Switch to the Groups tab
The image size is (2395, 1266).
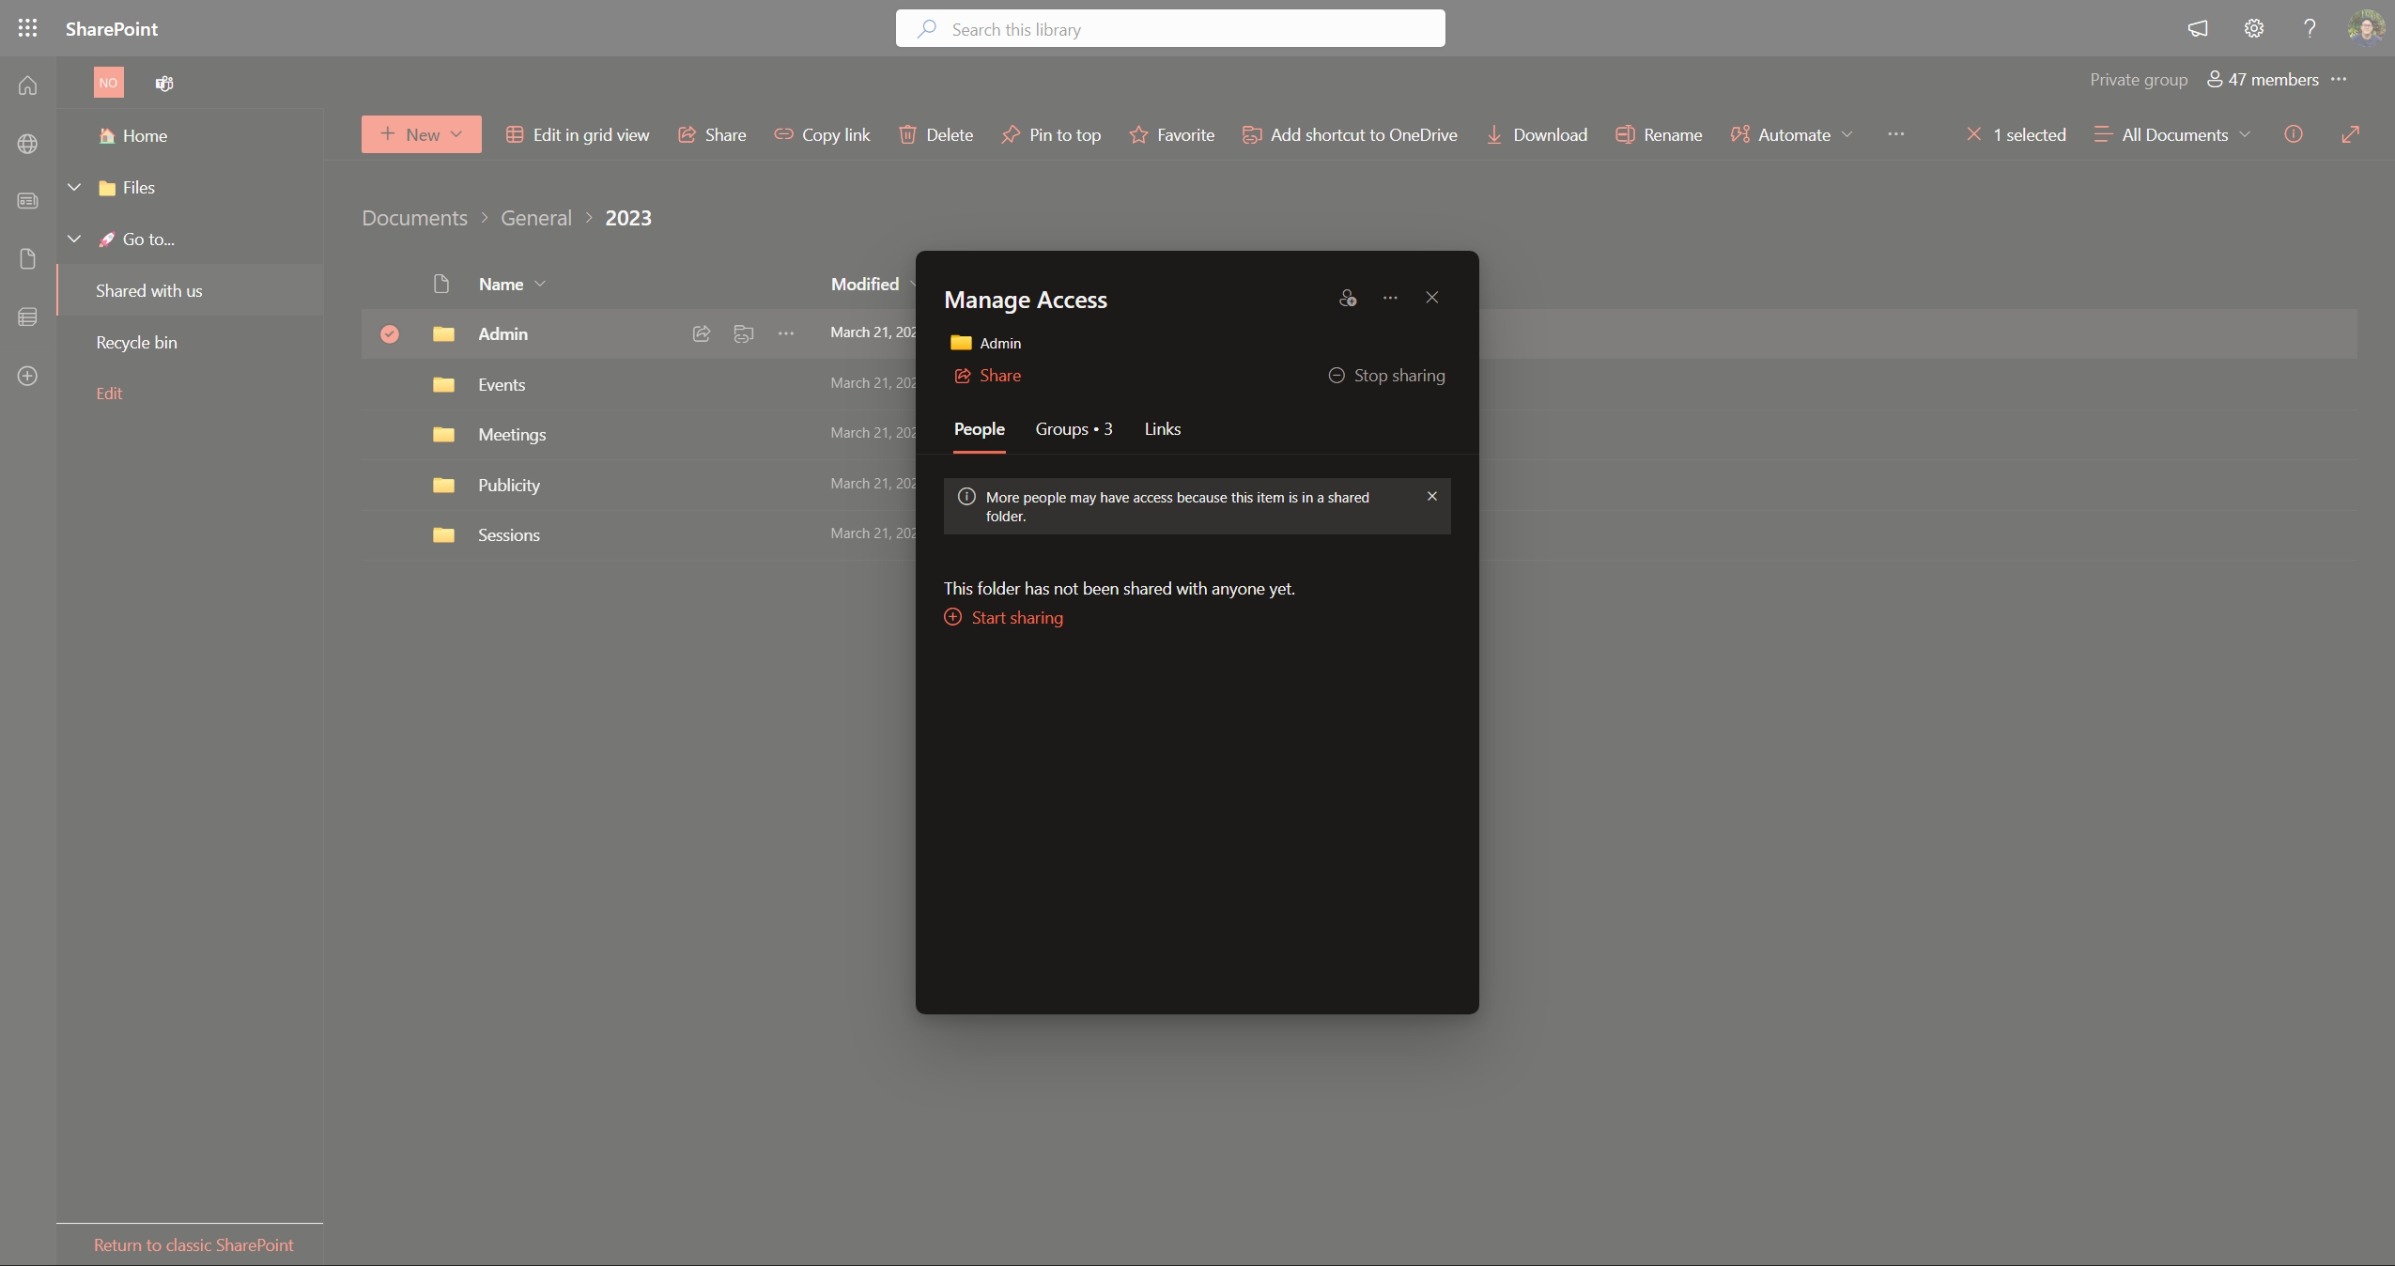click(1073, 429)
